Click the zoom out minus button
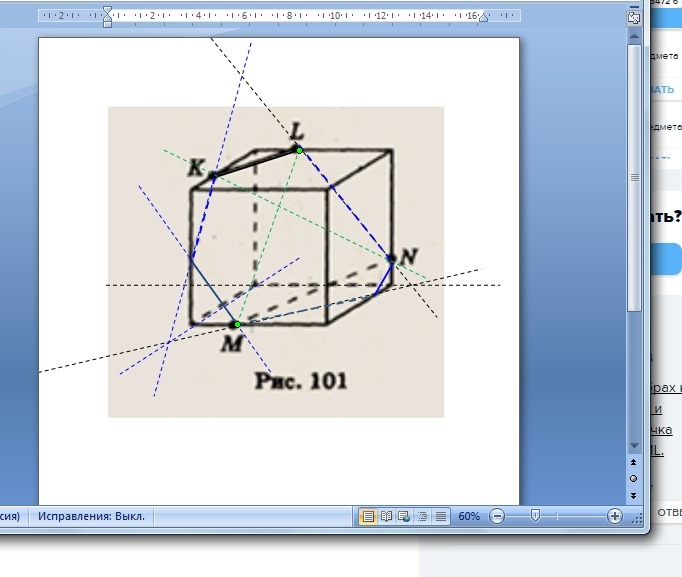682x577 pixels. click(x=497, y=516)
